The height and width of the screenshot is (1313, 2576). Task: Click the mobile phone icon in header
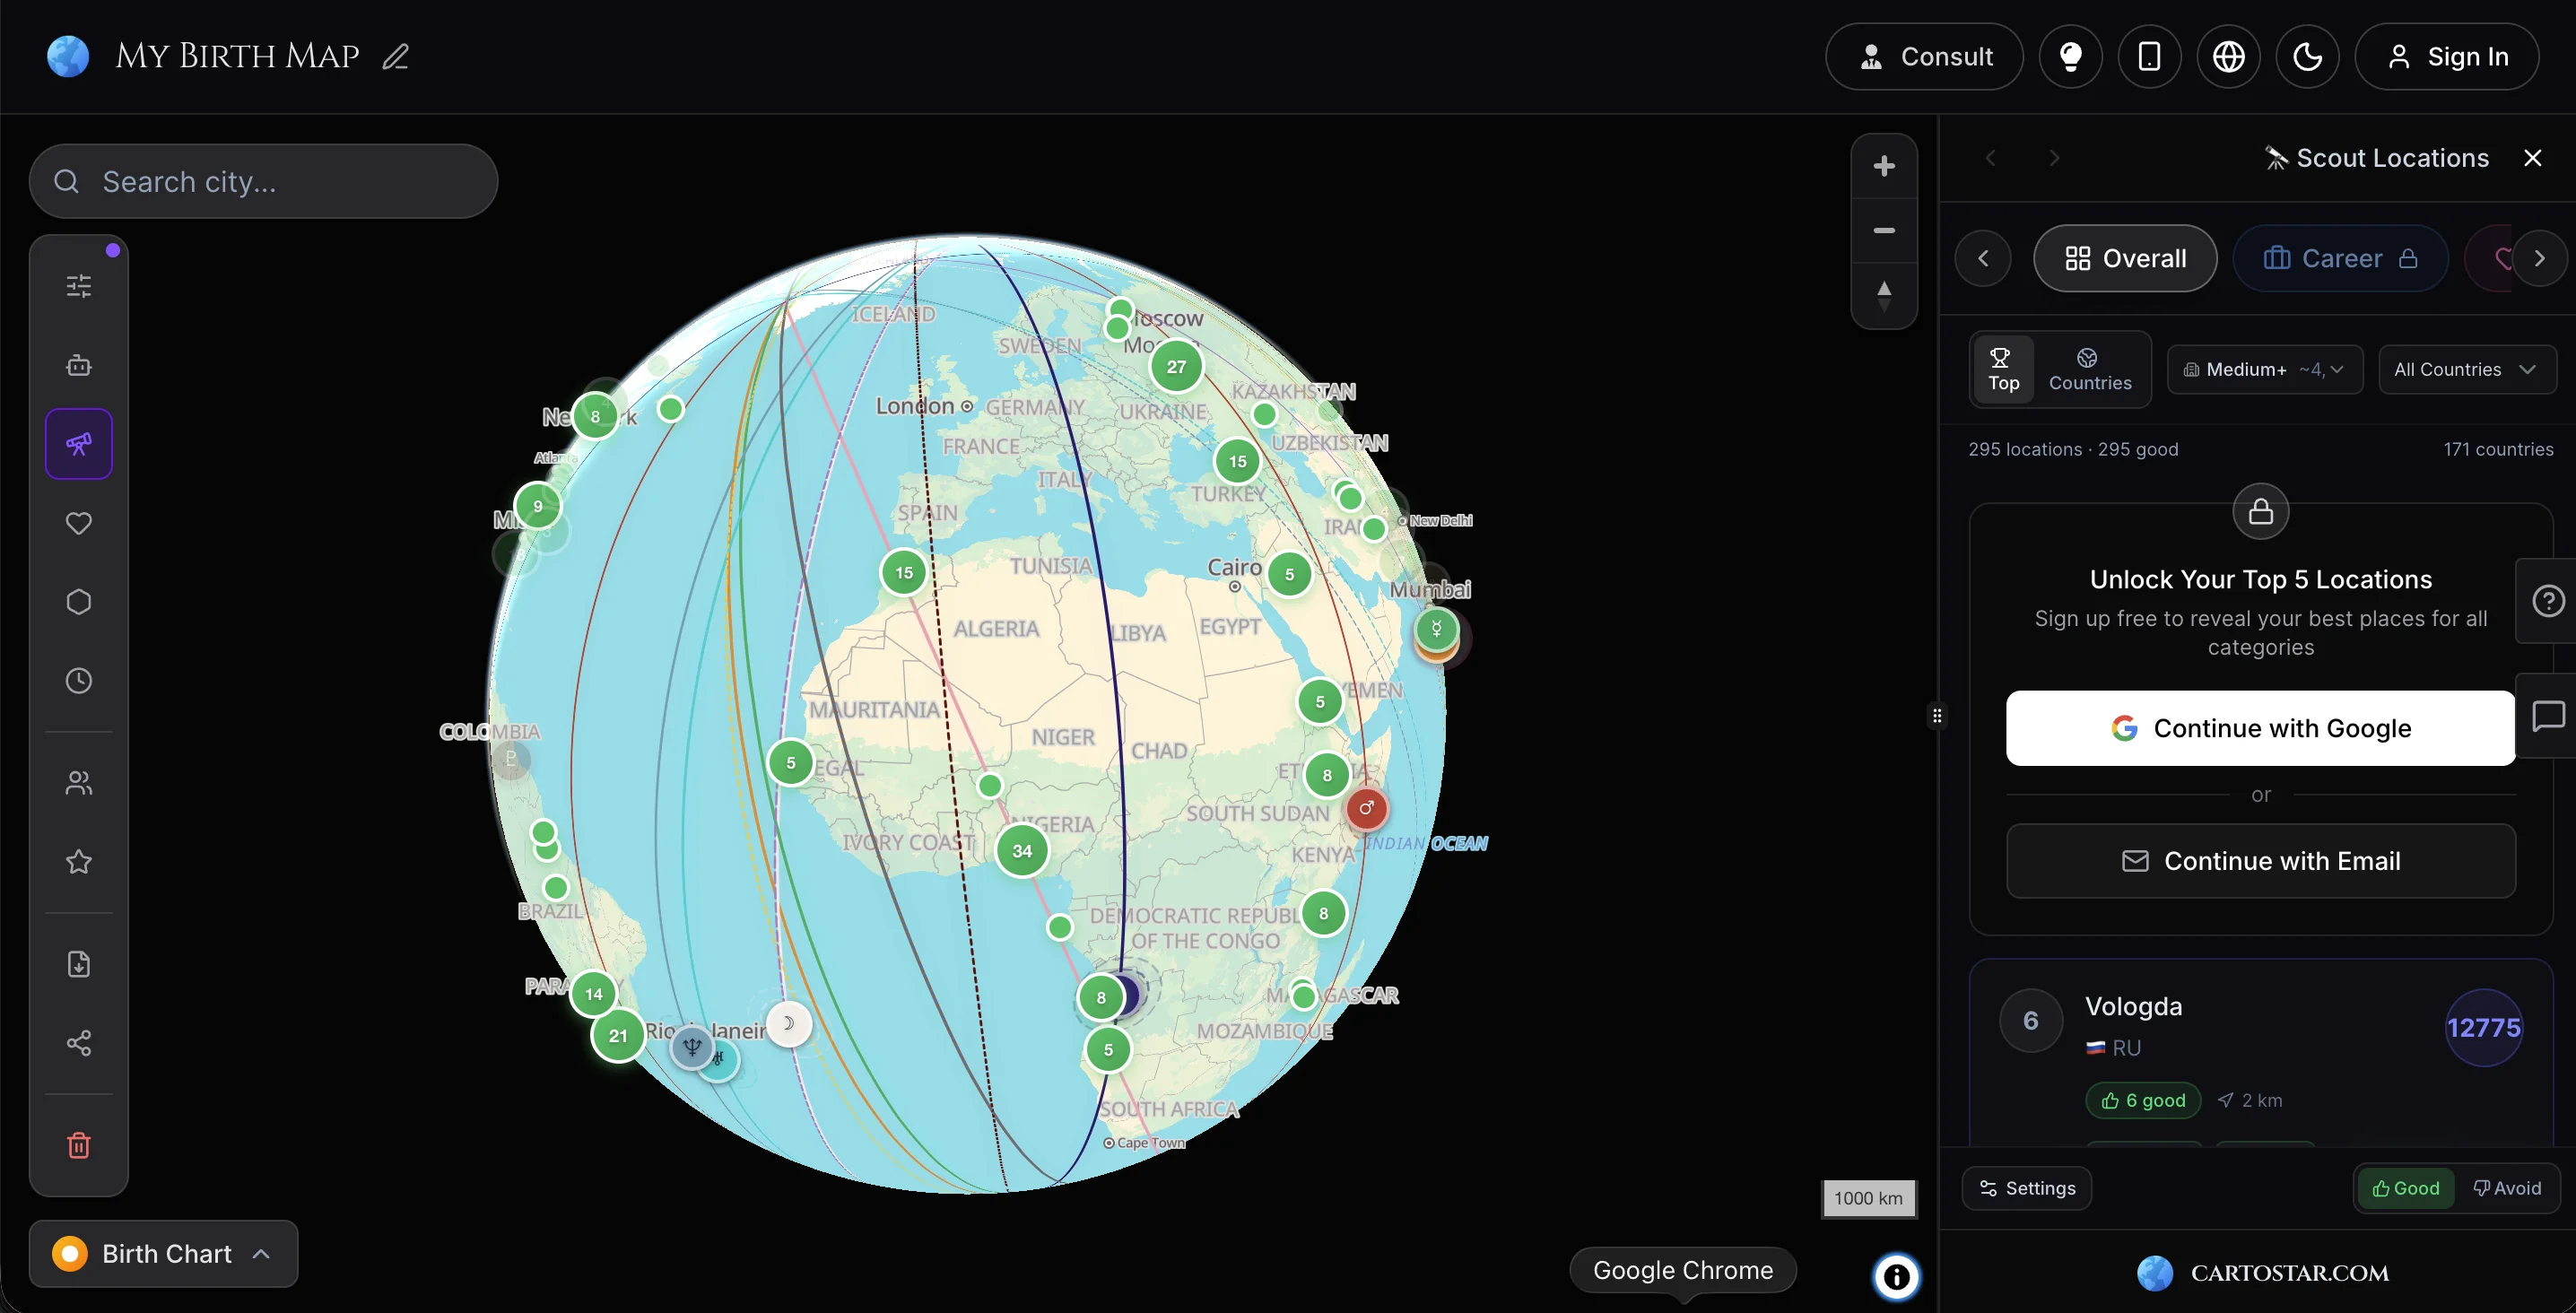pos(2149,56)
